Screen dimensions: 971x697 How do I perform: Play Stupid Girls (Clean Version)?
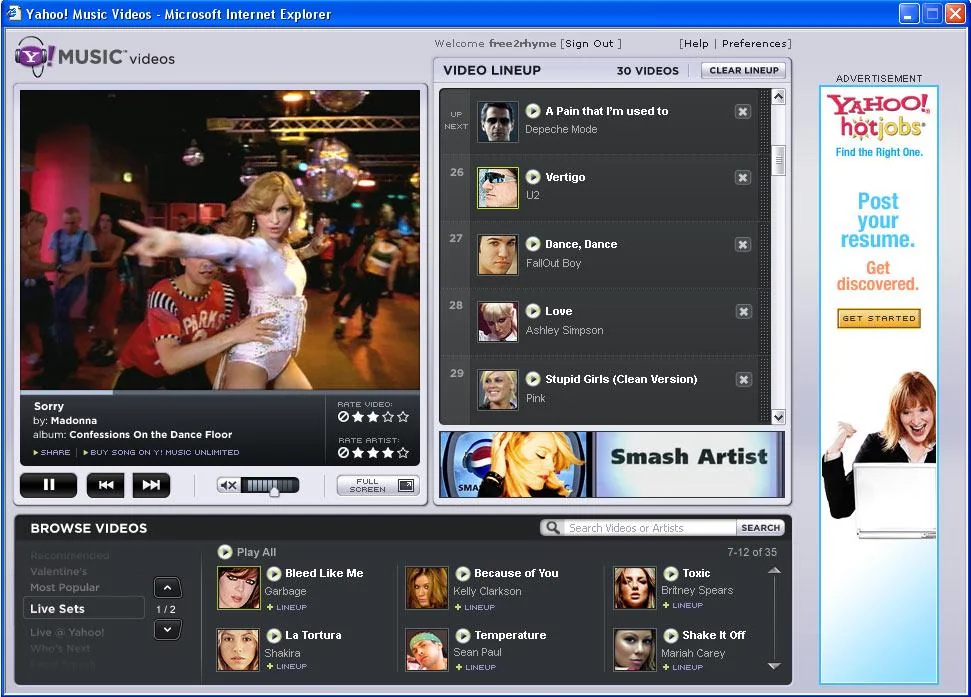click(533, 379)
